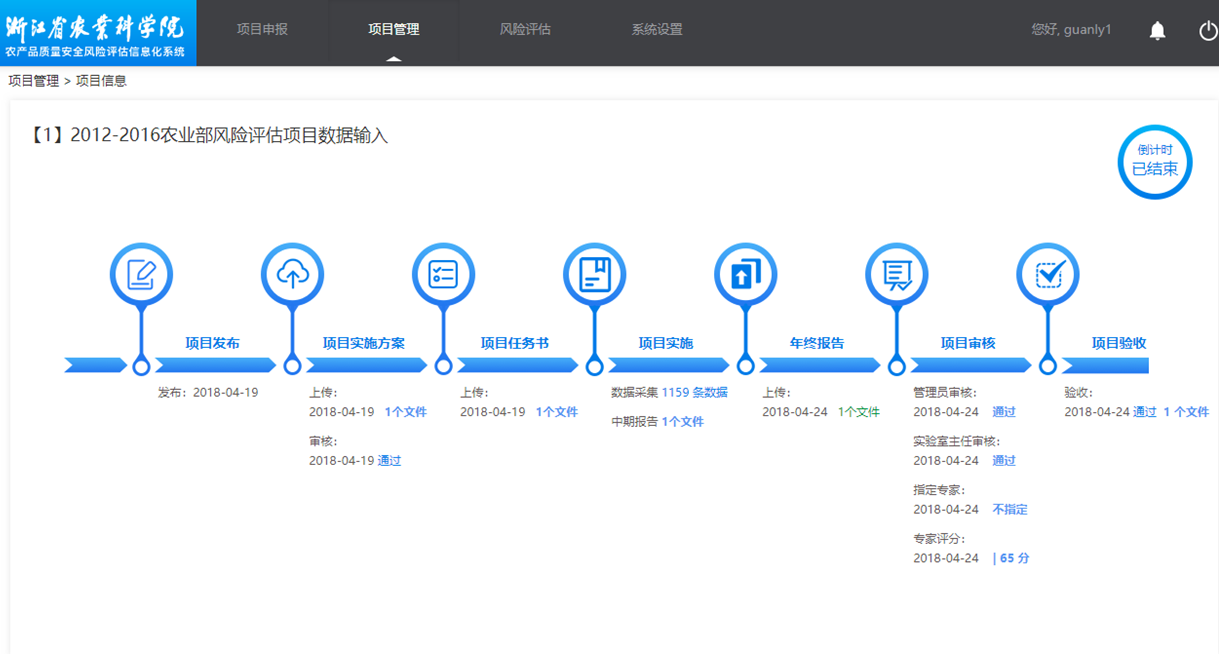Click the 项目实施方案 cloud upload icon
This screenshot has width=1219, height=654.
pos(292,274)
